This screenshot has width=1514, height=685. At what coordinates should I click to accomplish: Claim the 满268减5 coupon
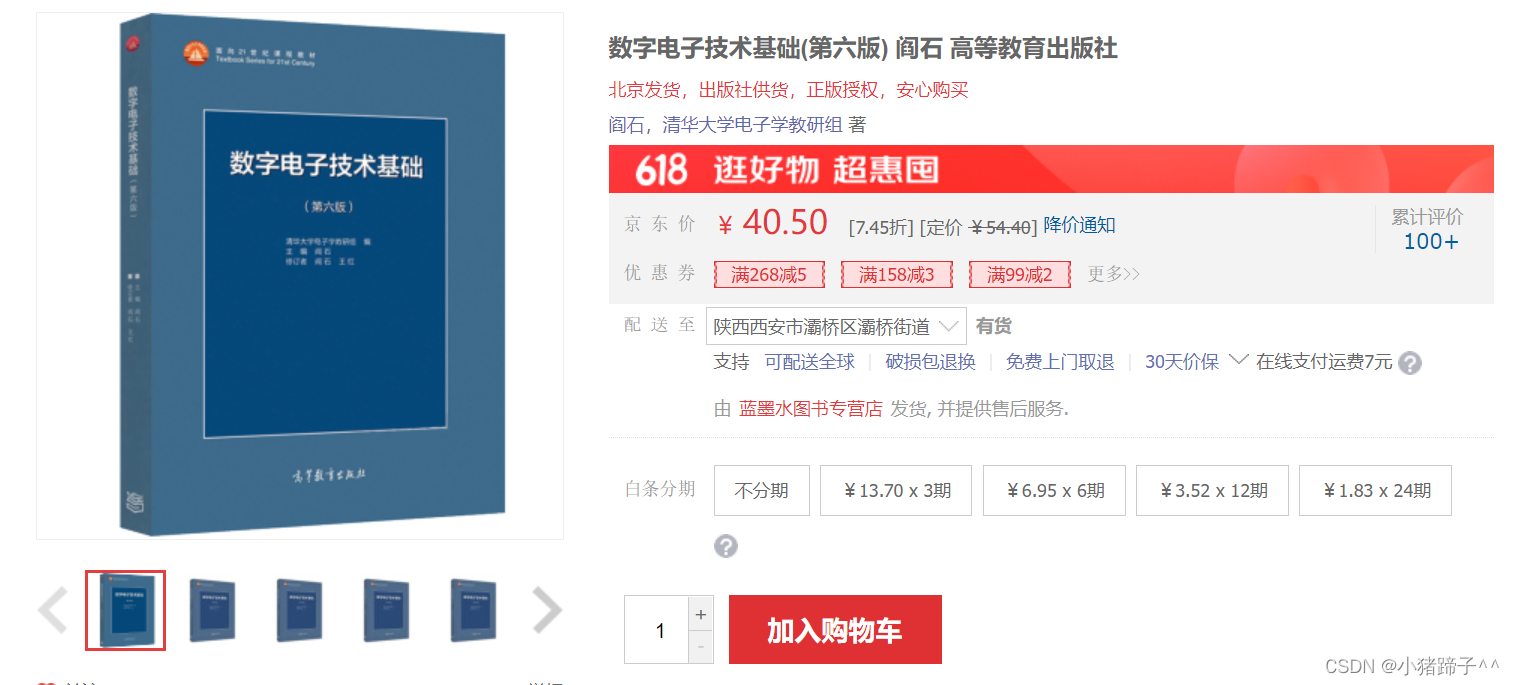coord(769,274)
